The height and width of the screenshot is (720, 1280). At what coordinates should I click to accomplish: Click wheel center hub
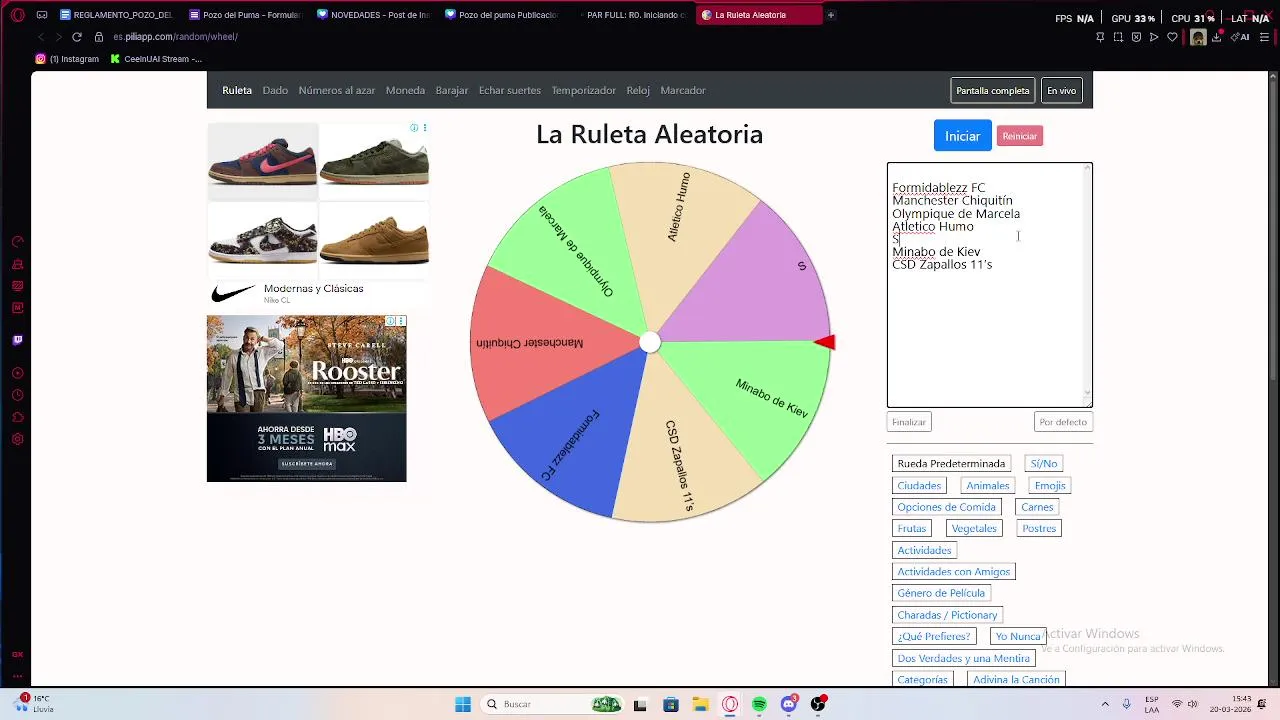point(650,343)
